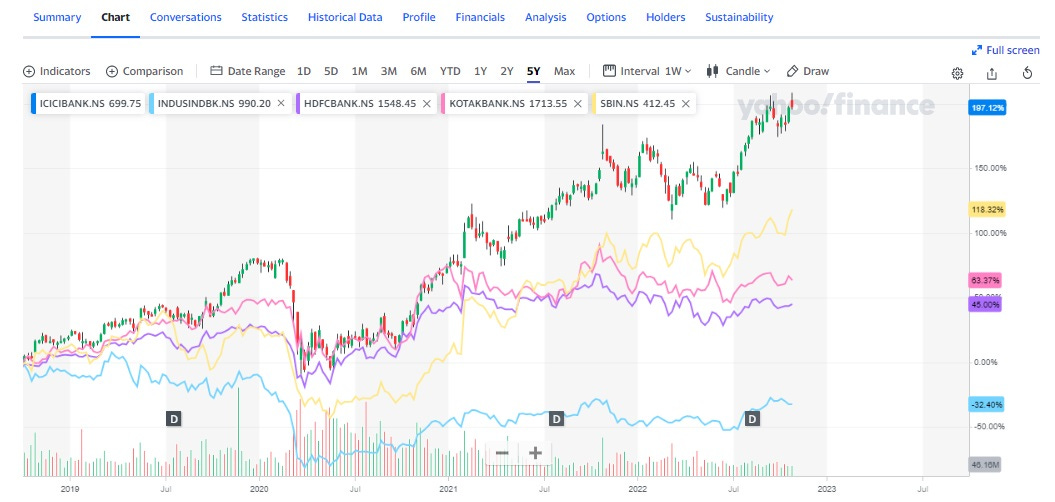This screenshot has width=1055, height=502.
Task: Select the 3M time range
Action: 388,71
